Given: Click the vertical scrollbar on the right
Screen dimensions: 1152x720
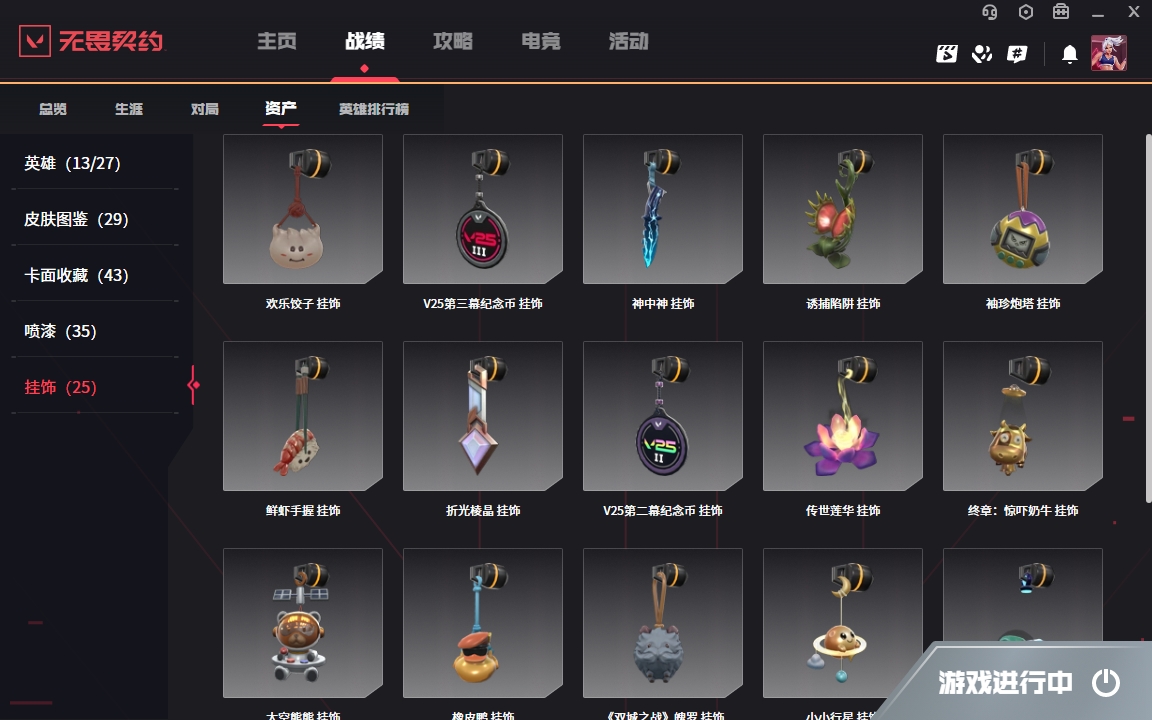Looking at the screenshot, I should pyautogui.click(x=1148, y=318).
